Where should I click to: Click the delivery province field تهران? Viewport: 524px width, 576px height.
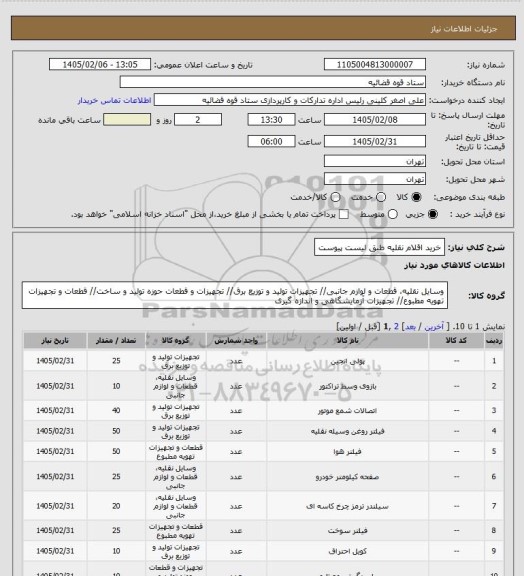tap(375, 161)
